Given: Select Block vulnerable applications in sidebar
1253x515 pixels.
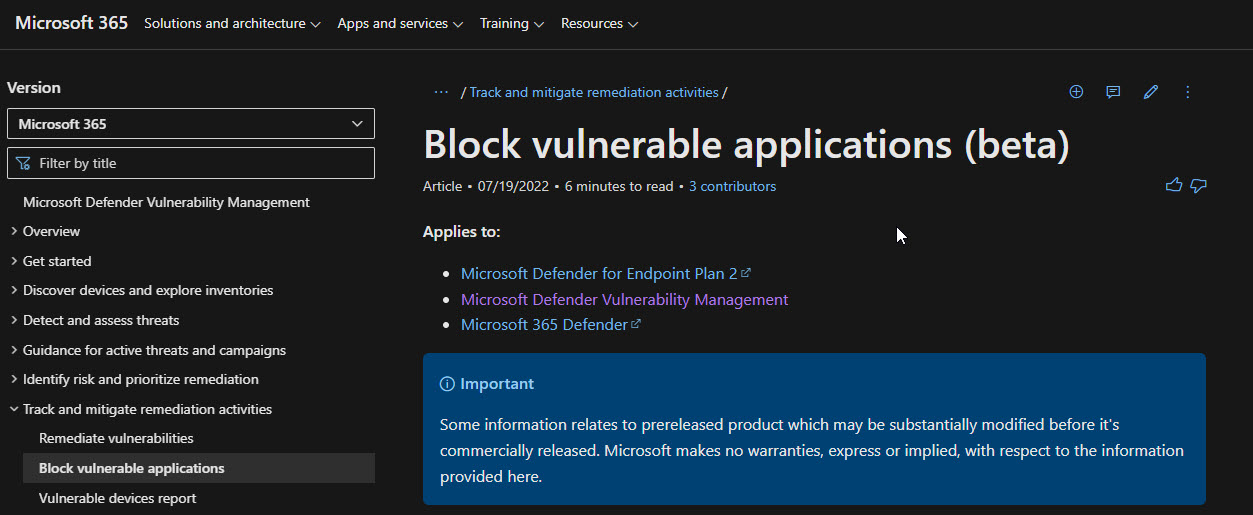Looking at the screenshot, I should tap(199, 468).
